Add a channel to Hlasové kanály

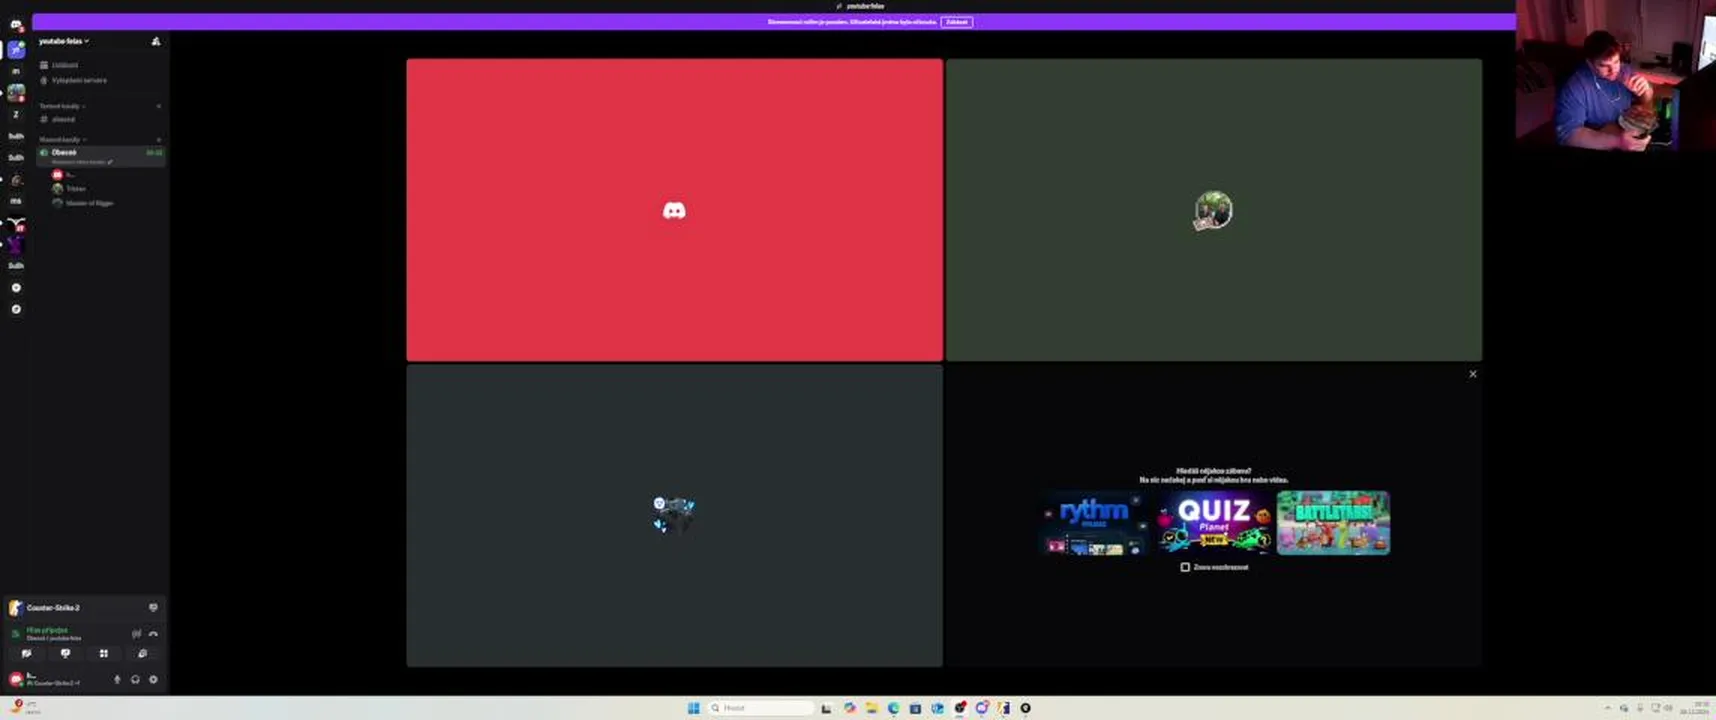(x=158, y=139)
